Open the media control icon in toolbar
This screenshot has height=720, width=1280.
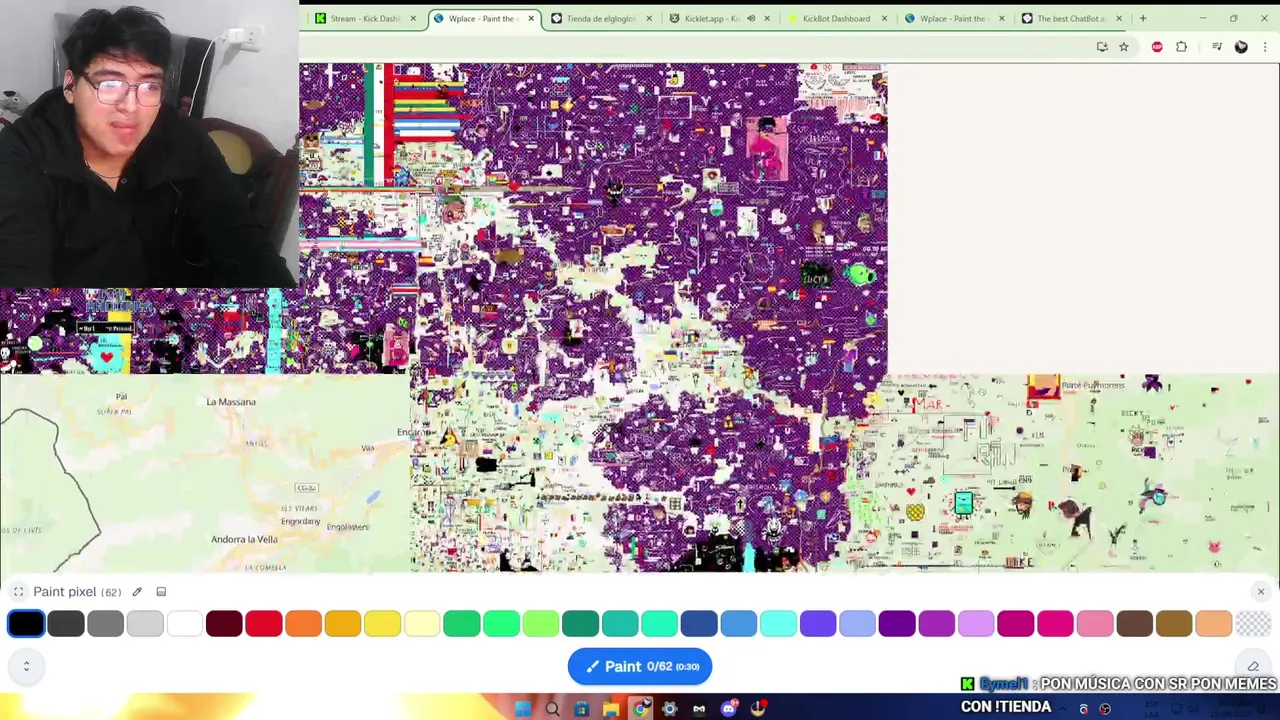[x=1217, y=47]
